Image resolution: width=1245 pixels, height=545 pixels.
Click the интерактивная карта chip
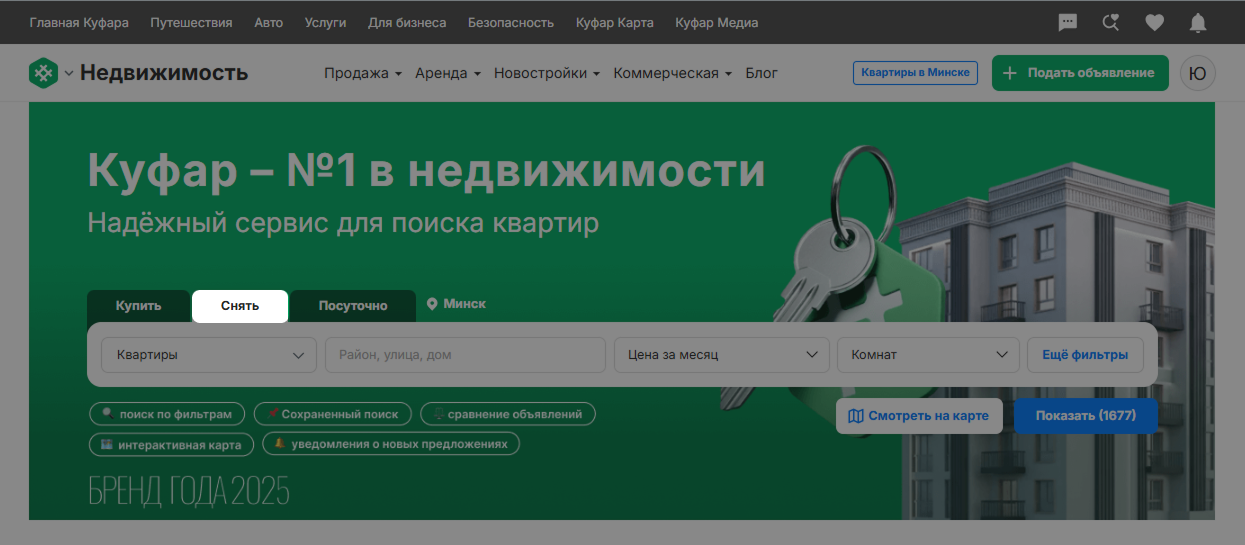171,444
